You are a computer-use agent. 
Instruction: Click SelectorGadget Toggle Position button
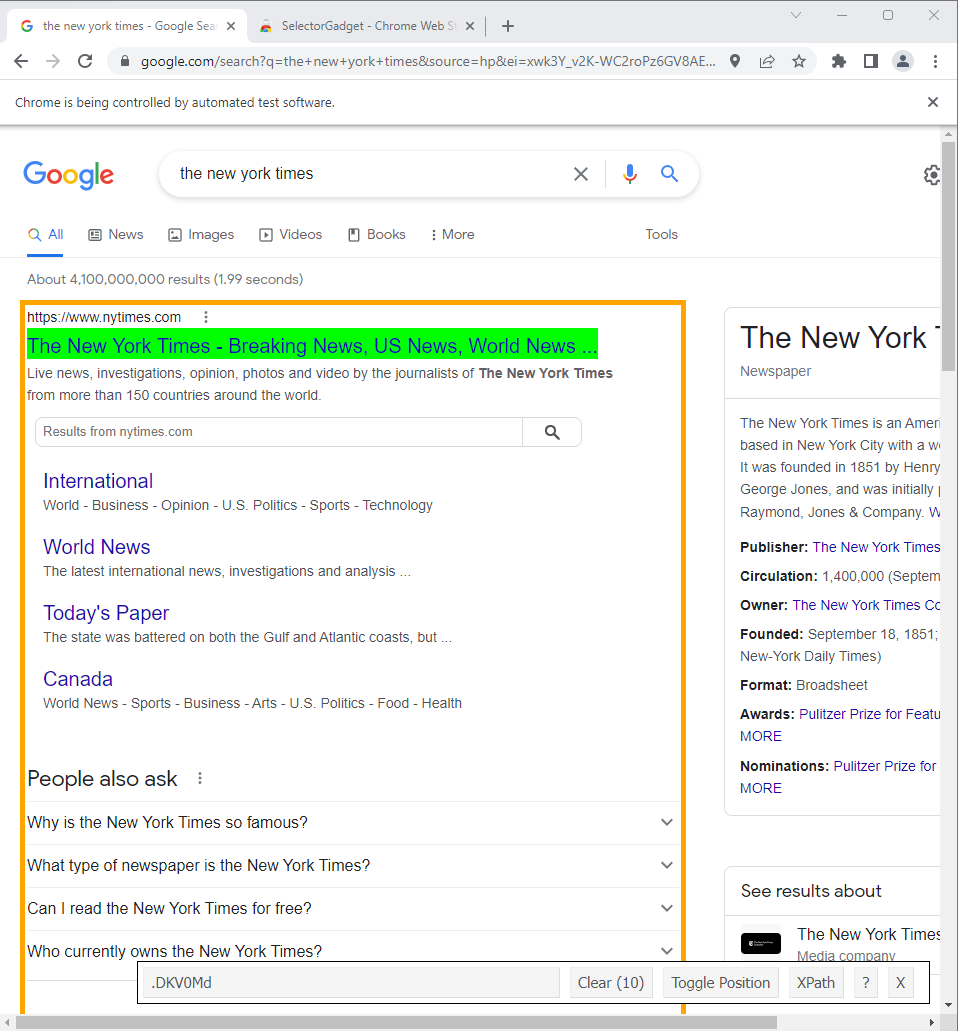coord(721,982)
